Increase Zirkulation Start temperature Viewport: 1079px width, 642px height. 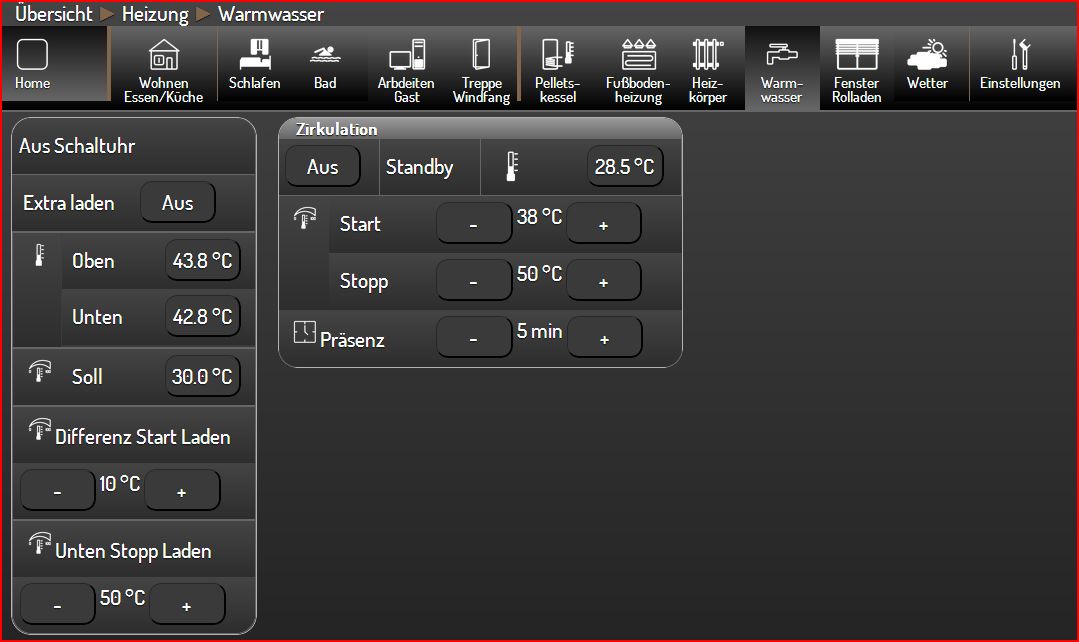coord(603,225)
